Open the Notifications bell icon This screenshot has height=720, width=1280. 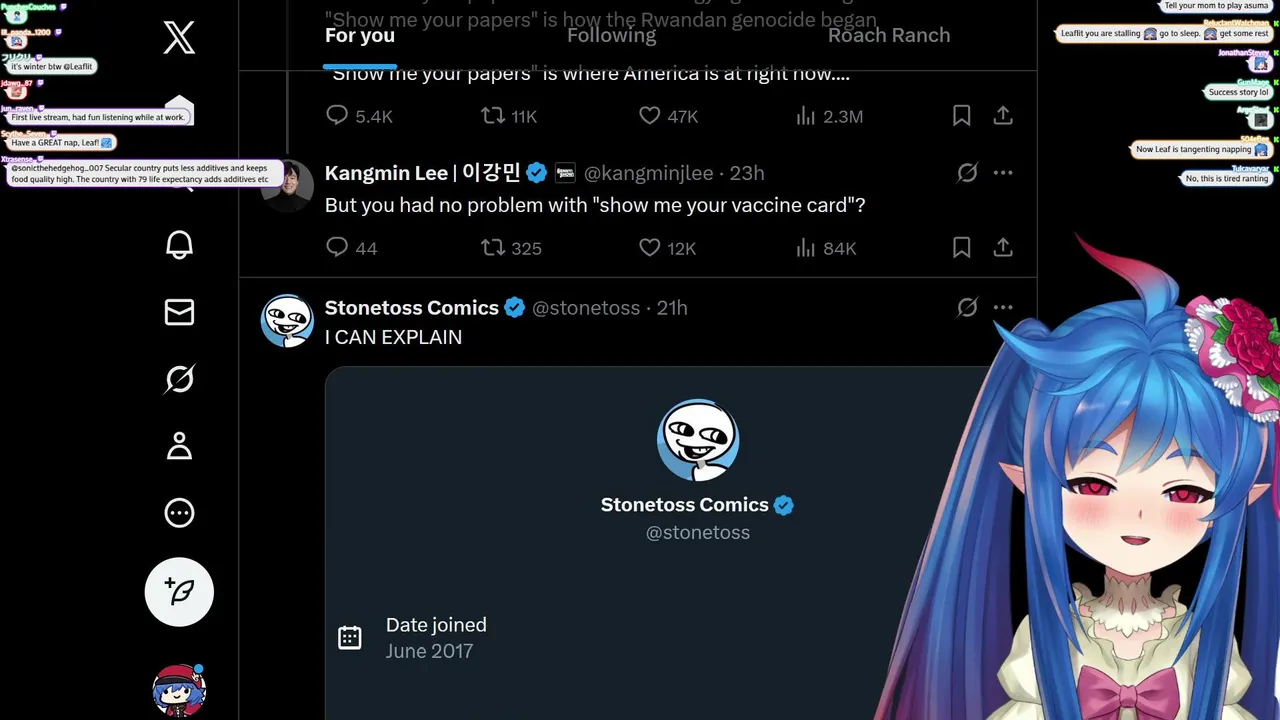[179, 245]
